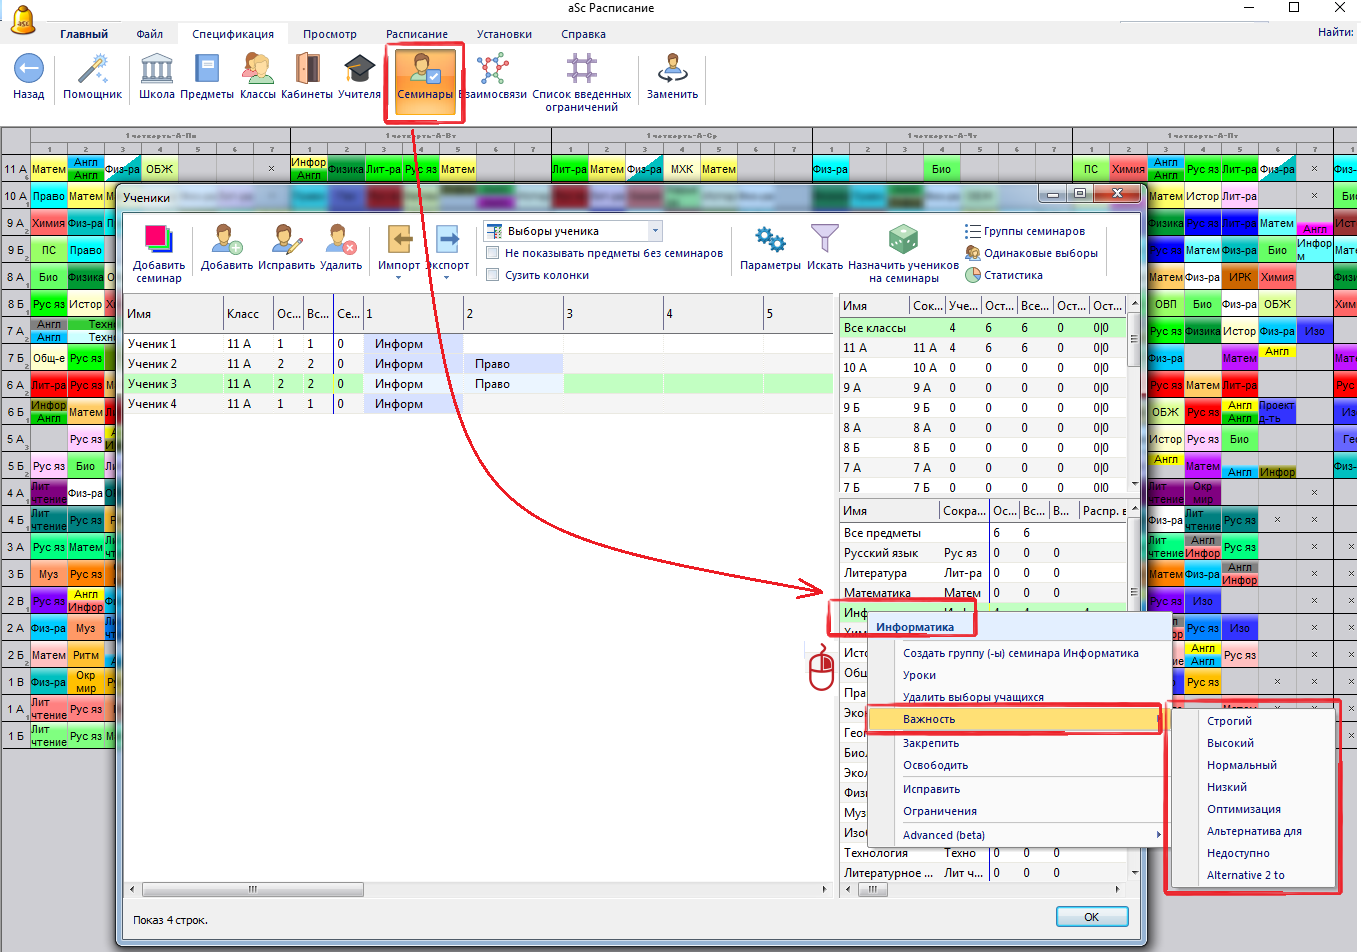Open the Импорт dropdown arrow
This screenshot has width=1361, height=952.
(x=399, y=277)
